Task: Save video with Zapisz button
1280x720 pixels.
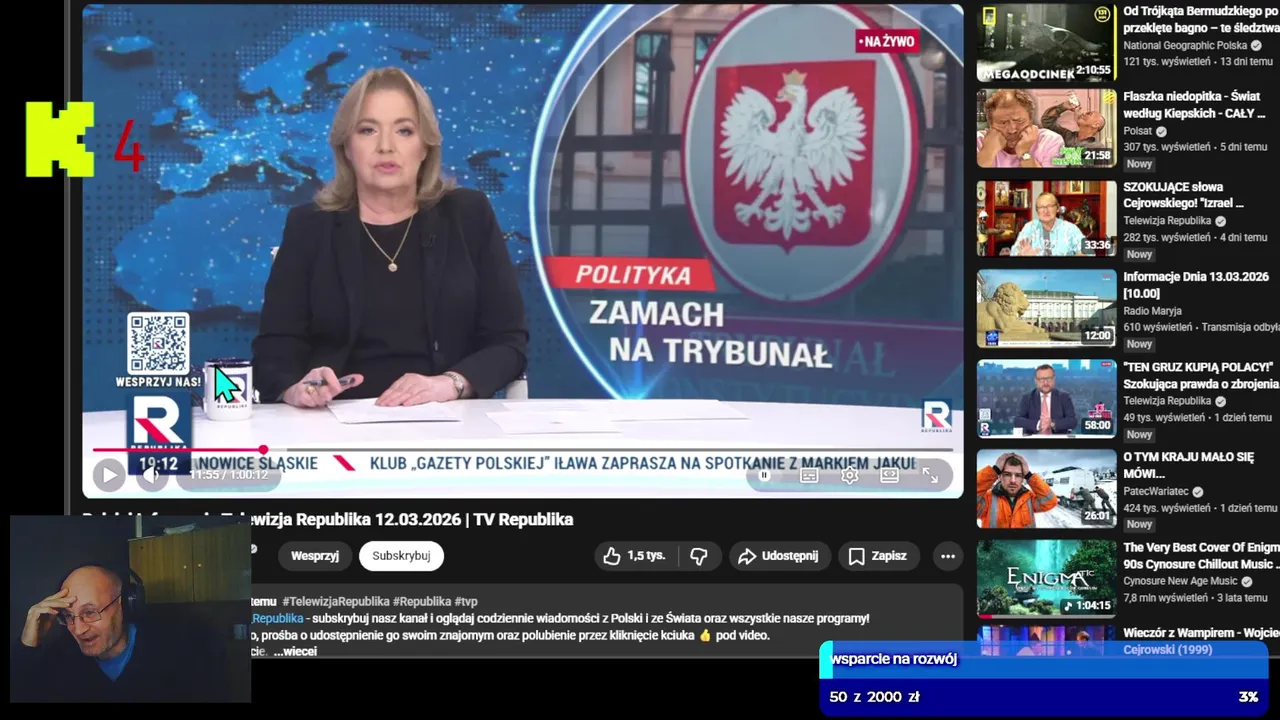Action: tap(877, 556)
